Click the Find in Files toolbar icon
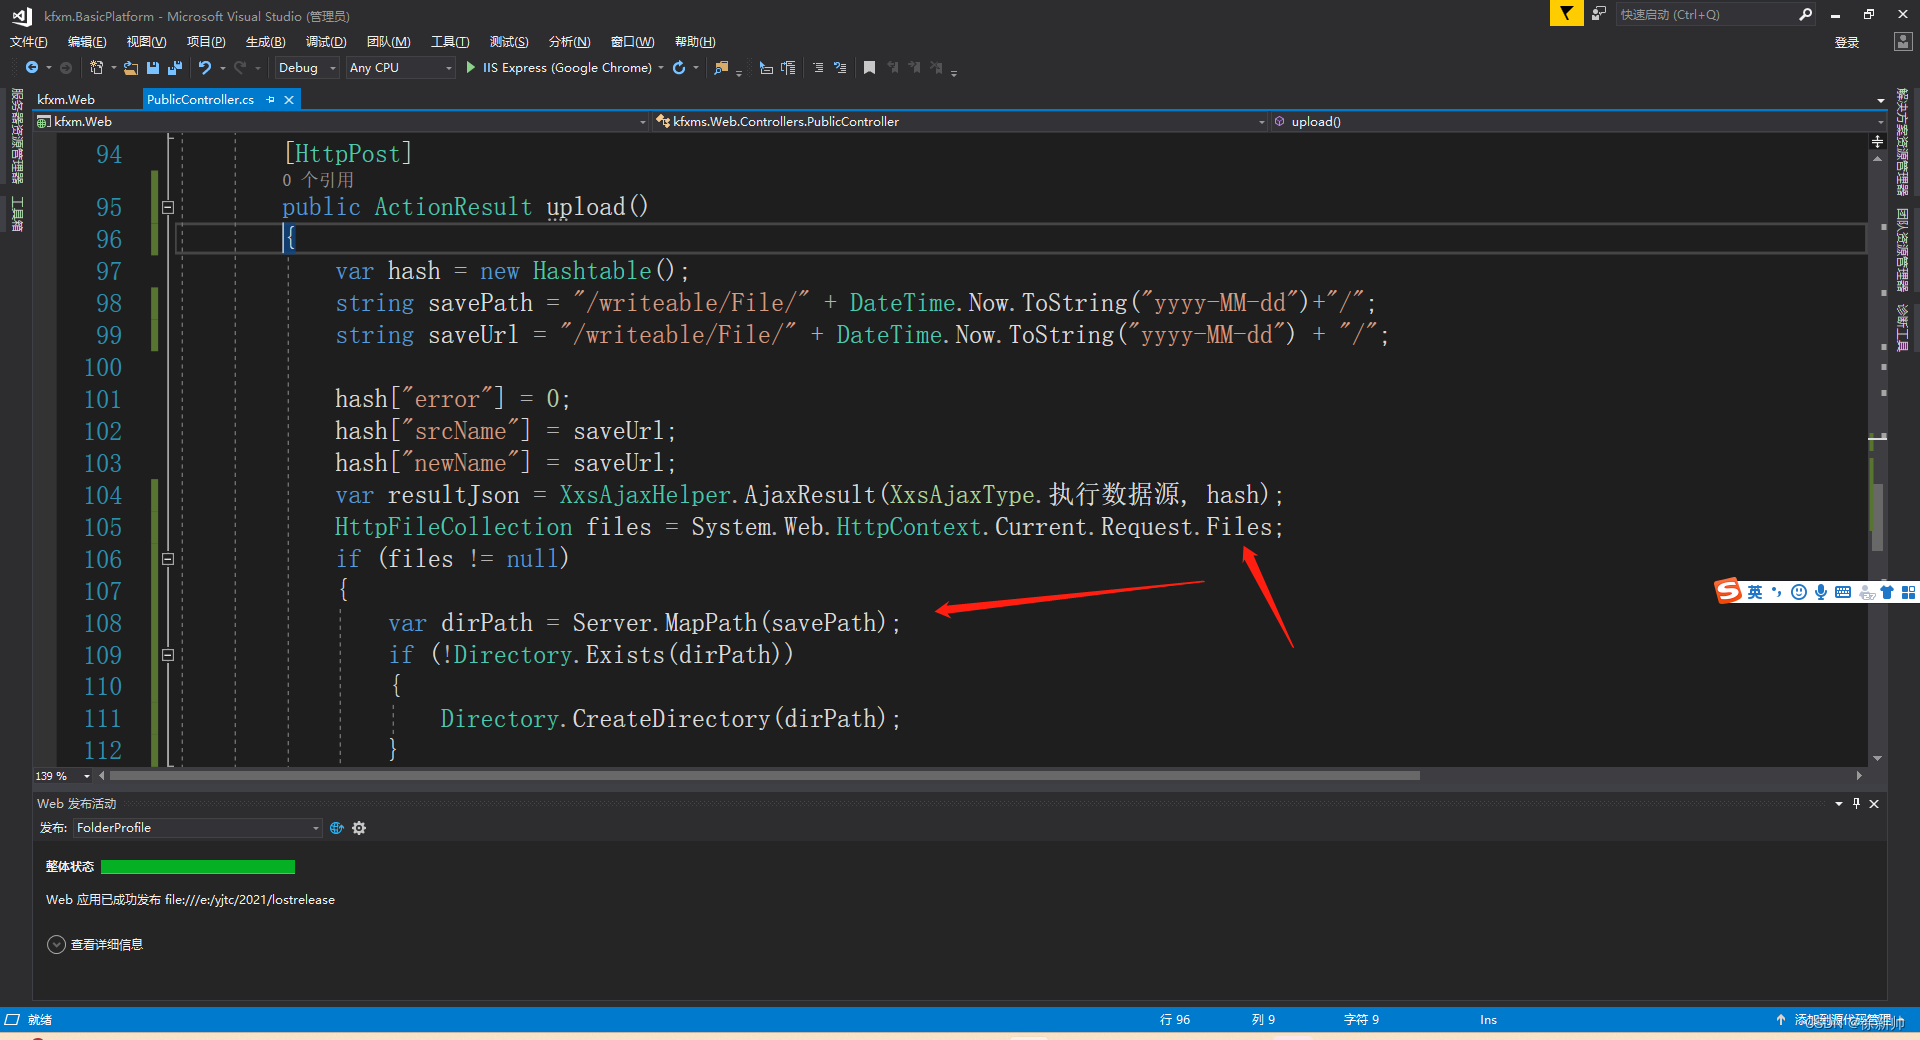Viewport: 1920px width, 1040px height. [721, 68]
